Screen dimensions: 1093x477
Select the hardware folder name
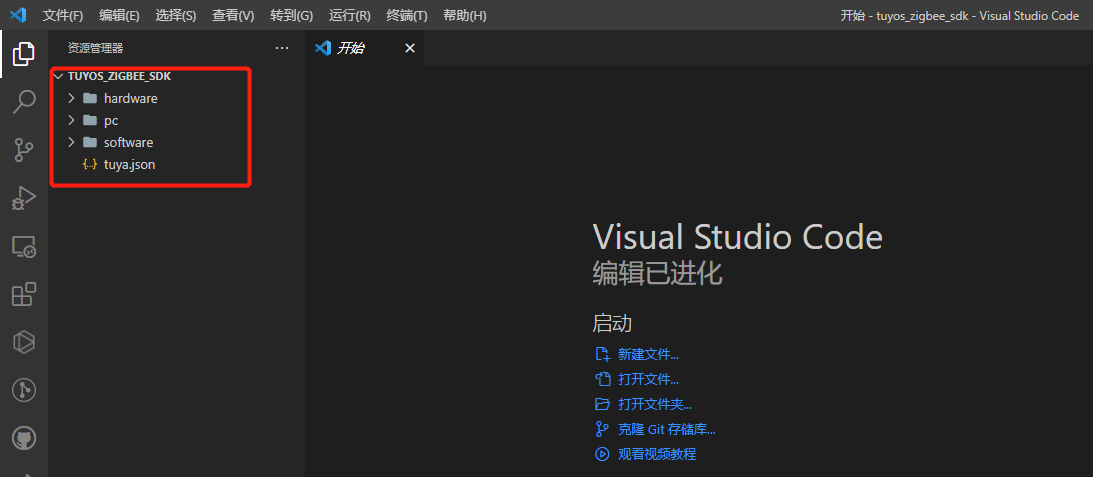coord(131,98)
